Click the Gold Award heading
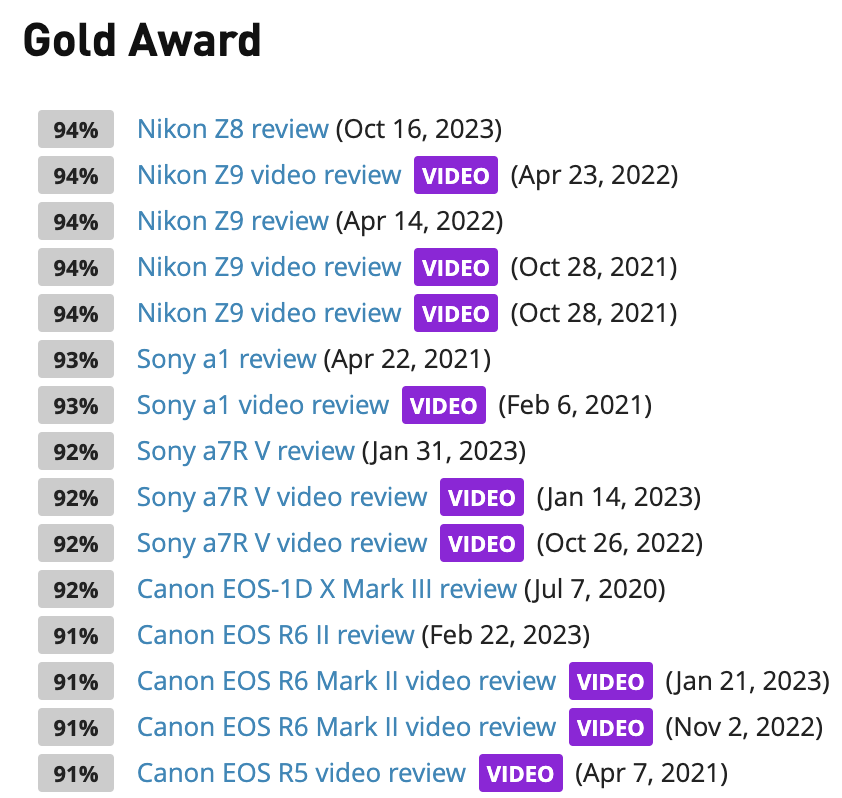The image size is (842, 798). pyautogui.click(x=141, y=41)
